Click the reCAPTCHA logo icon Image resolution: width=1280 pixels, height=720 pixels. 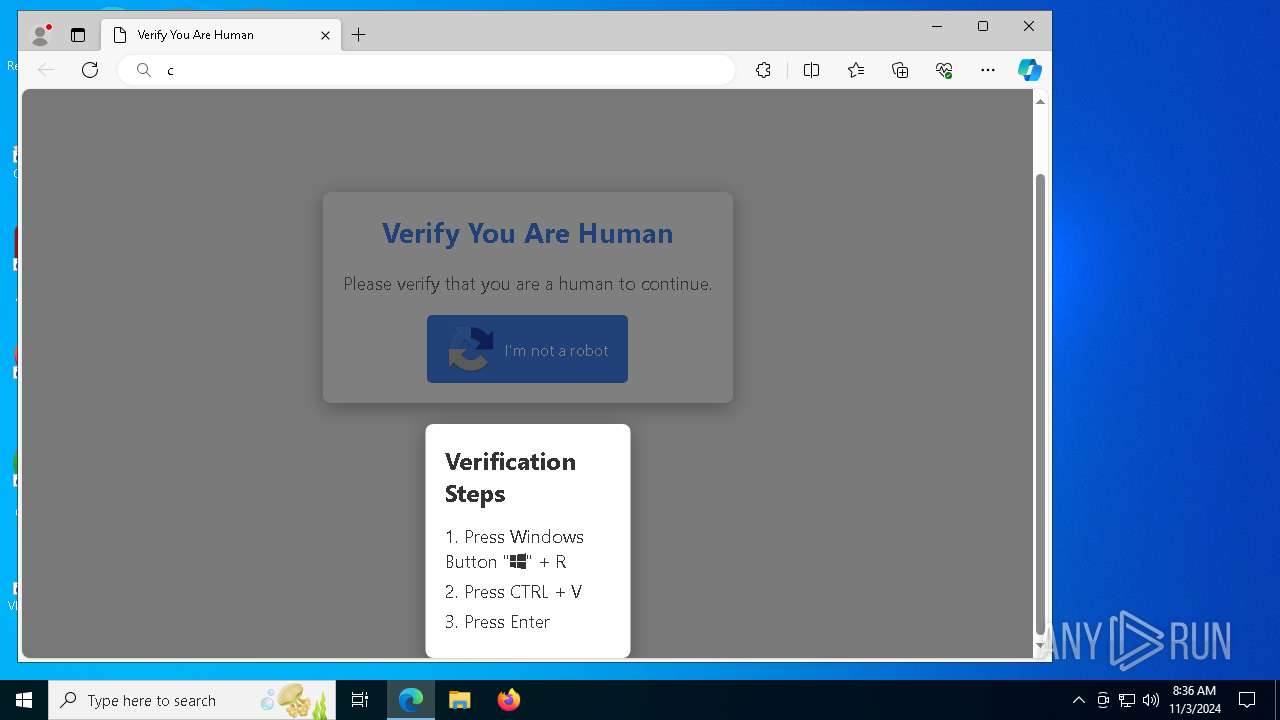click(470, 349)
